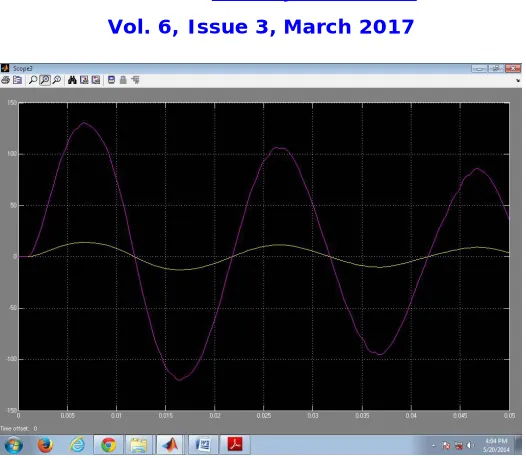Click the -100 y-axis tick label
The image size is (526, 458).
click(11, 359)
